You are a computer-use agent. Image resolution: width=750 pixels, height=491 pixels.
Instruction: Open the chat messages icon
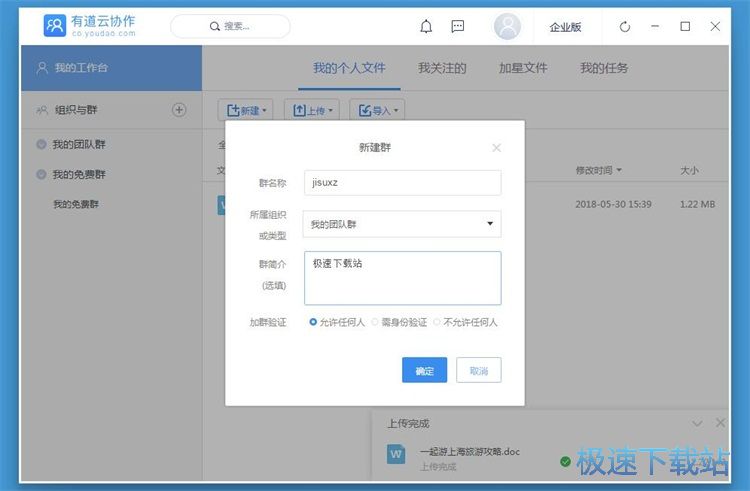click(x=458, y=26)
